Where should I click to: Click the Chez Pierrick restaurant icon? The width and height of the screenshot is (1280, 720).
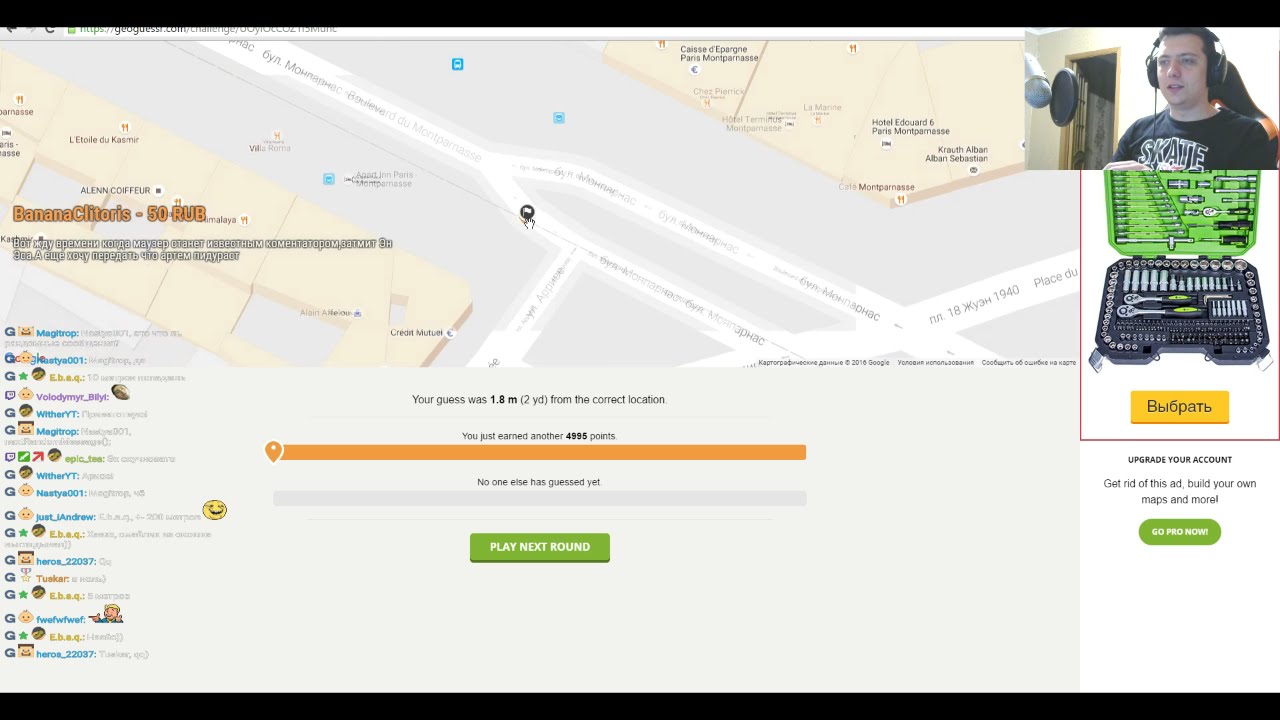707,102
